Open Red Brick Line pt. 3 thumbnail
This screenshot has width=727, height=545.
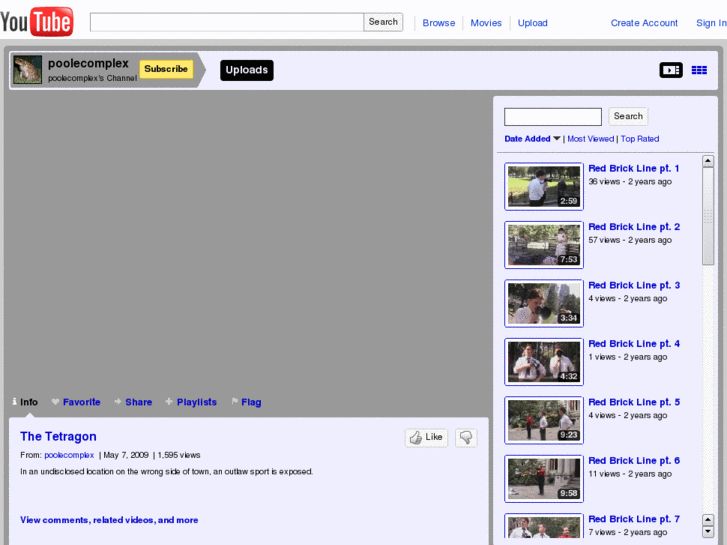point(544,303)
